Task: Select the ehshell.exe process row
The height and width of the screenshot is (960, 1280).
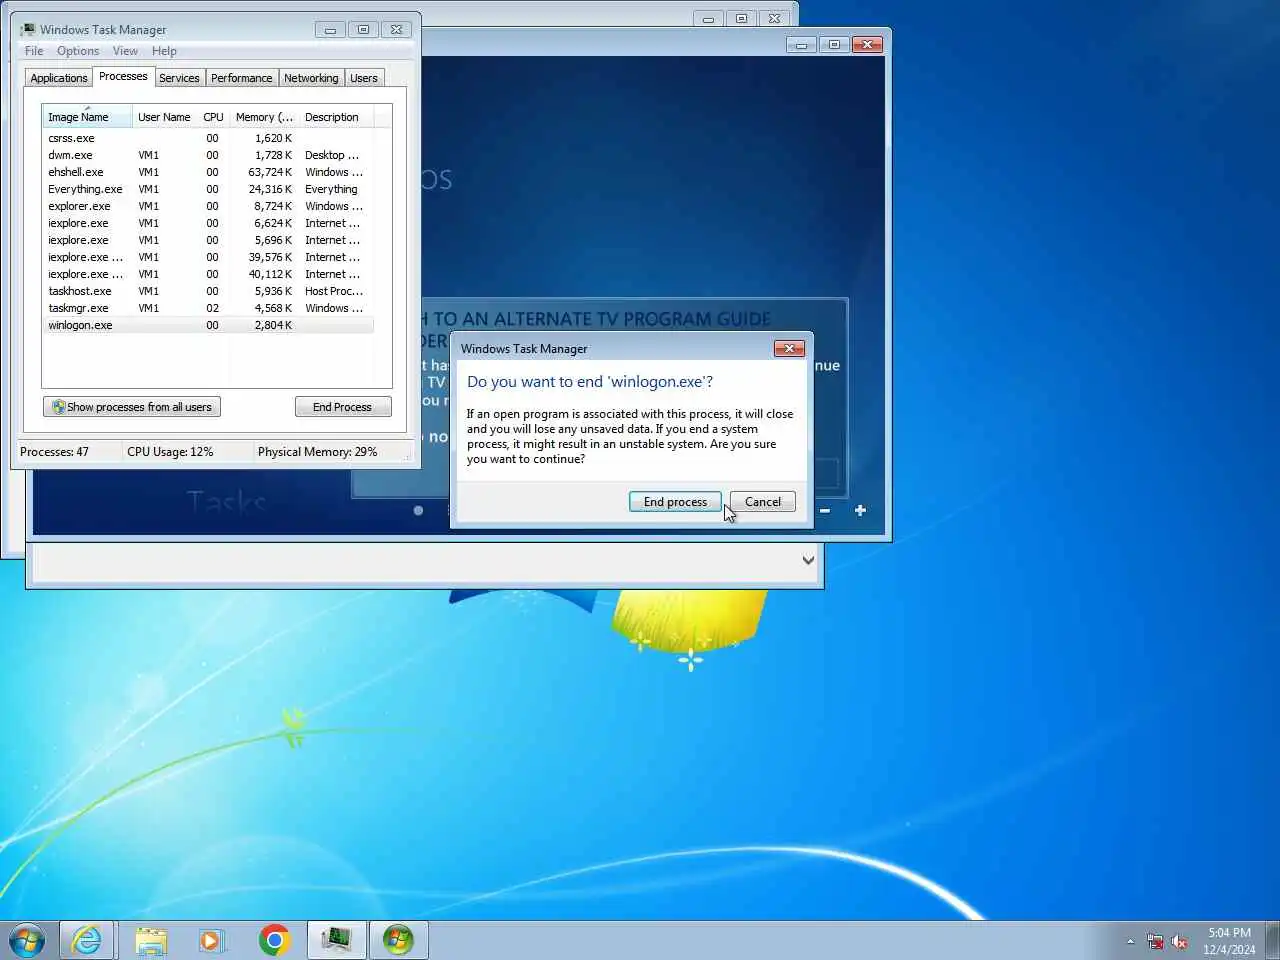Action: [208, 172]
